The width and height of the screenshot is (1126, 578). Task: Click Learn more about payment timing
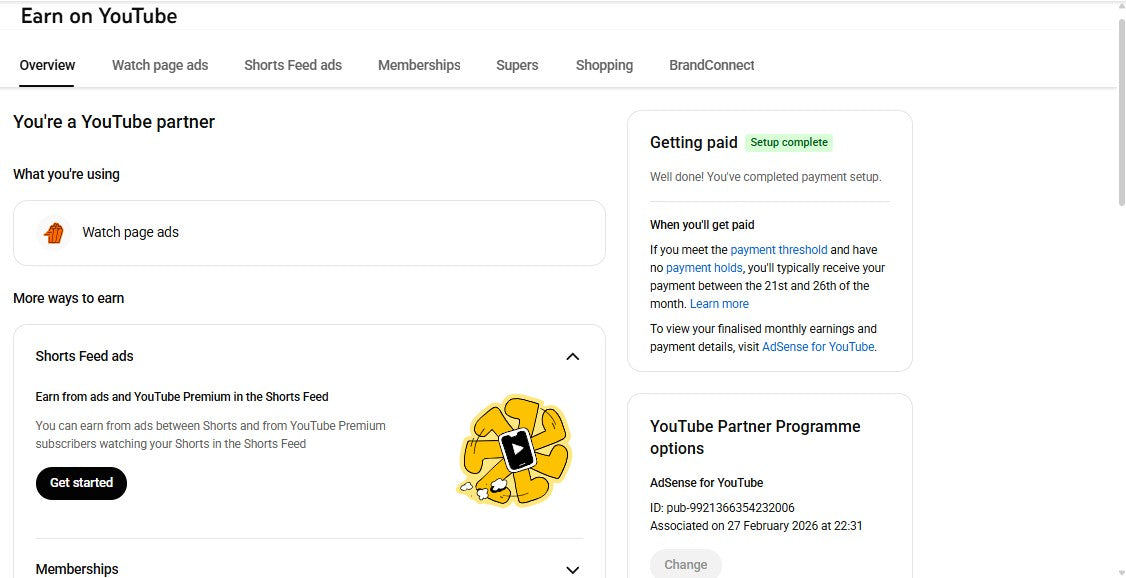click(719, 303)
